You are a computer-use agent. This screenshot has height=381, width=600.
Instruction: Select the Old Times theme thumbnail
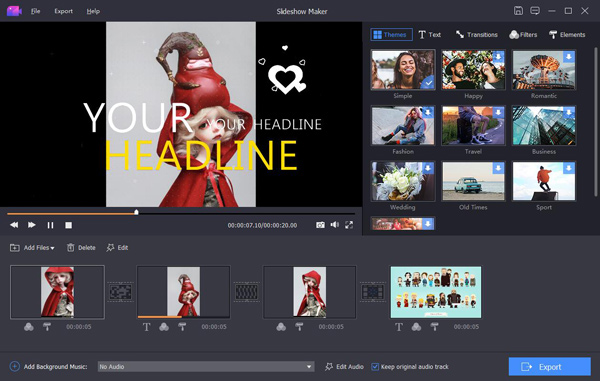tap(473, 181)
